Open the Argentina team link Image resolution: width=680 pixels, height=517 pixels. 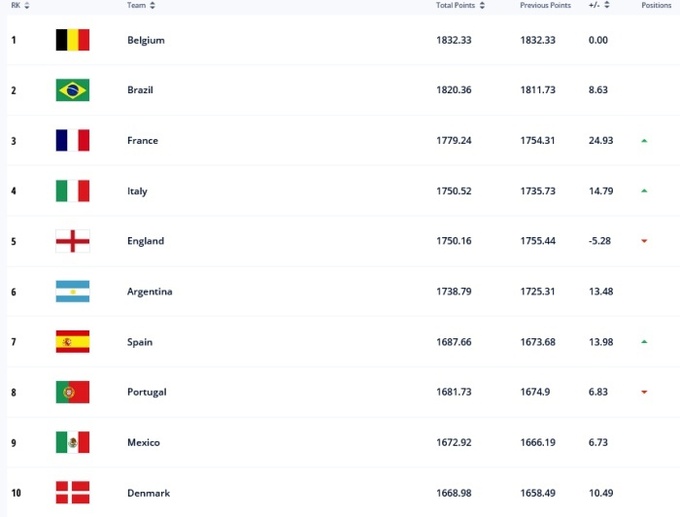point(150,291)
